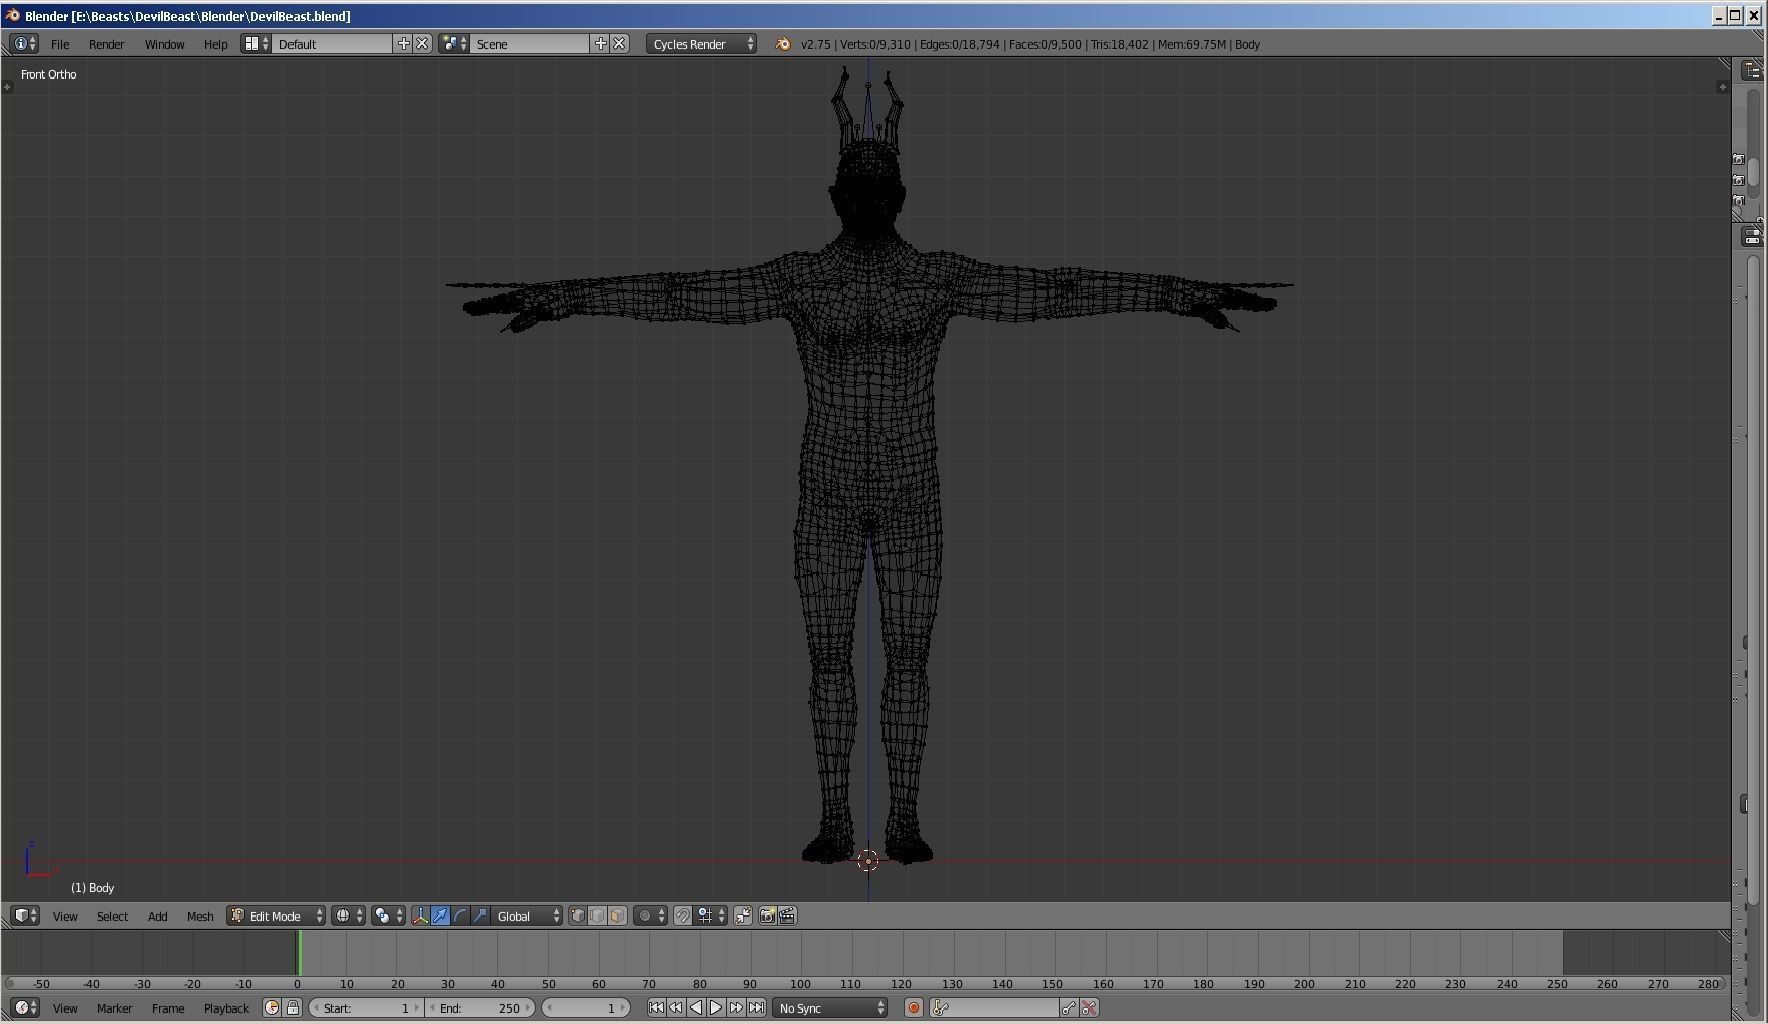Open the 3D viewport Select menu

click(112, 916)
